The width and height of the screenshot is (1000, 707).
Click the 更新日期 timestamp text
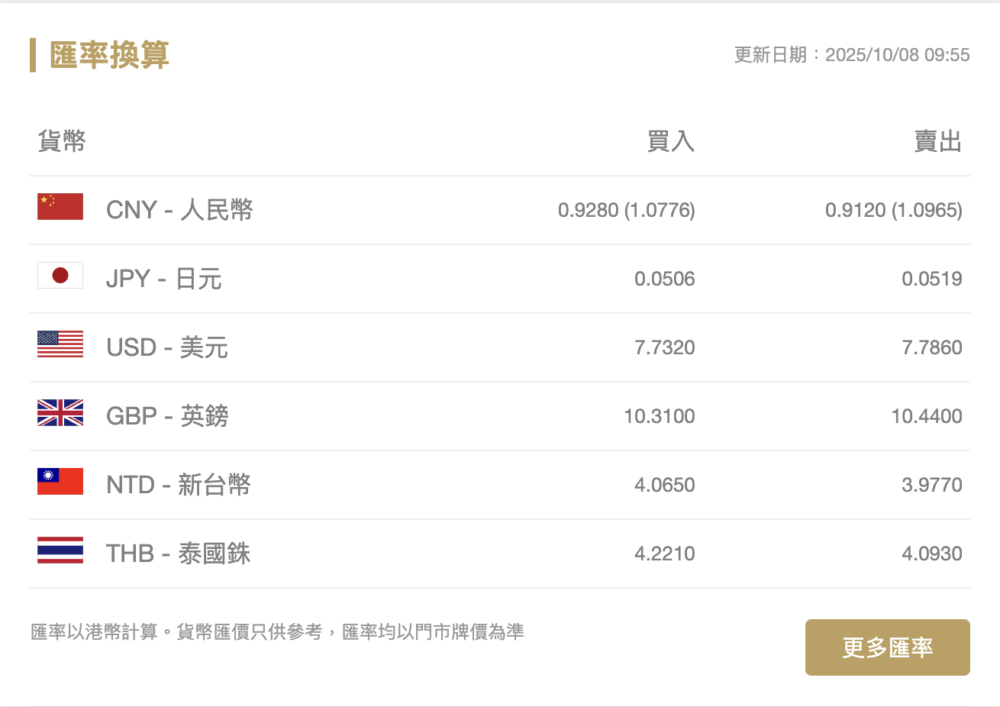pos(851,55)
